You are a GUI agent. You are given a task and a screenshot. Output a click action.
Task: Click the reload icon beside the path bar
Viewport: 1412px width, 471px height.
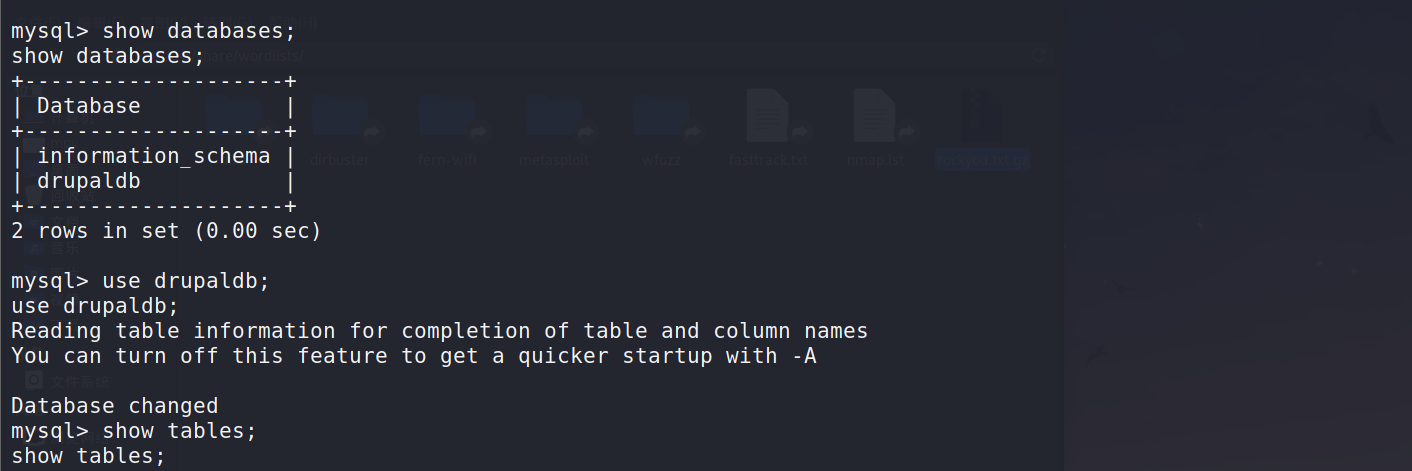(1040, 55)
